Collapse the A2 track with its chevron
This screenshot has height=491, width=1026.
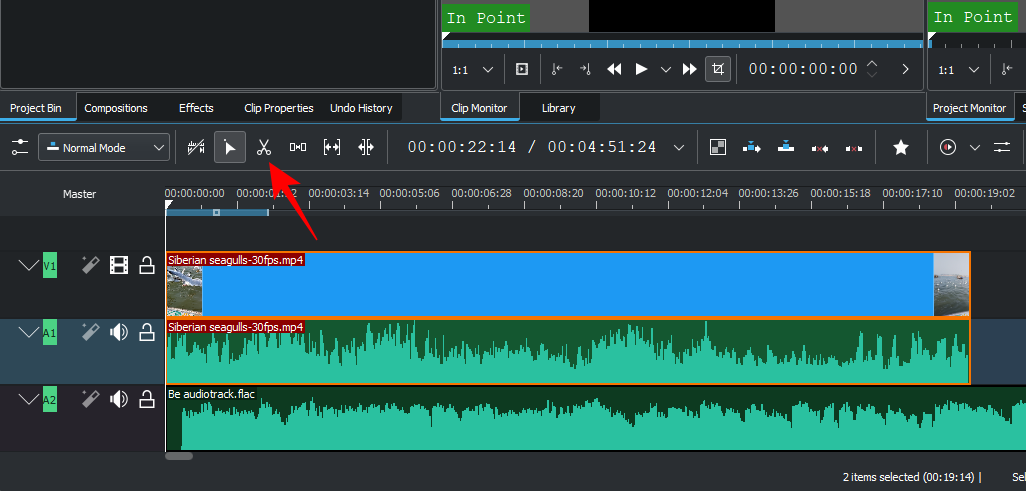(x=28, y=400)
